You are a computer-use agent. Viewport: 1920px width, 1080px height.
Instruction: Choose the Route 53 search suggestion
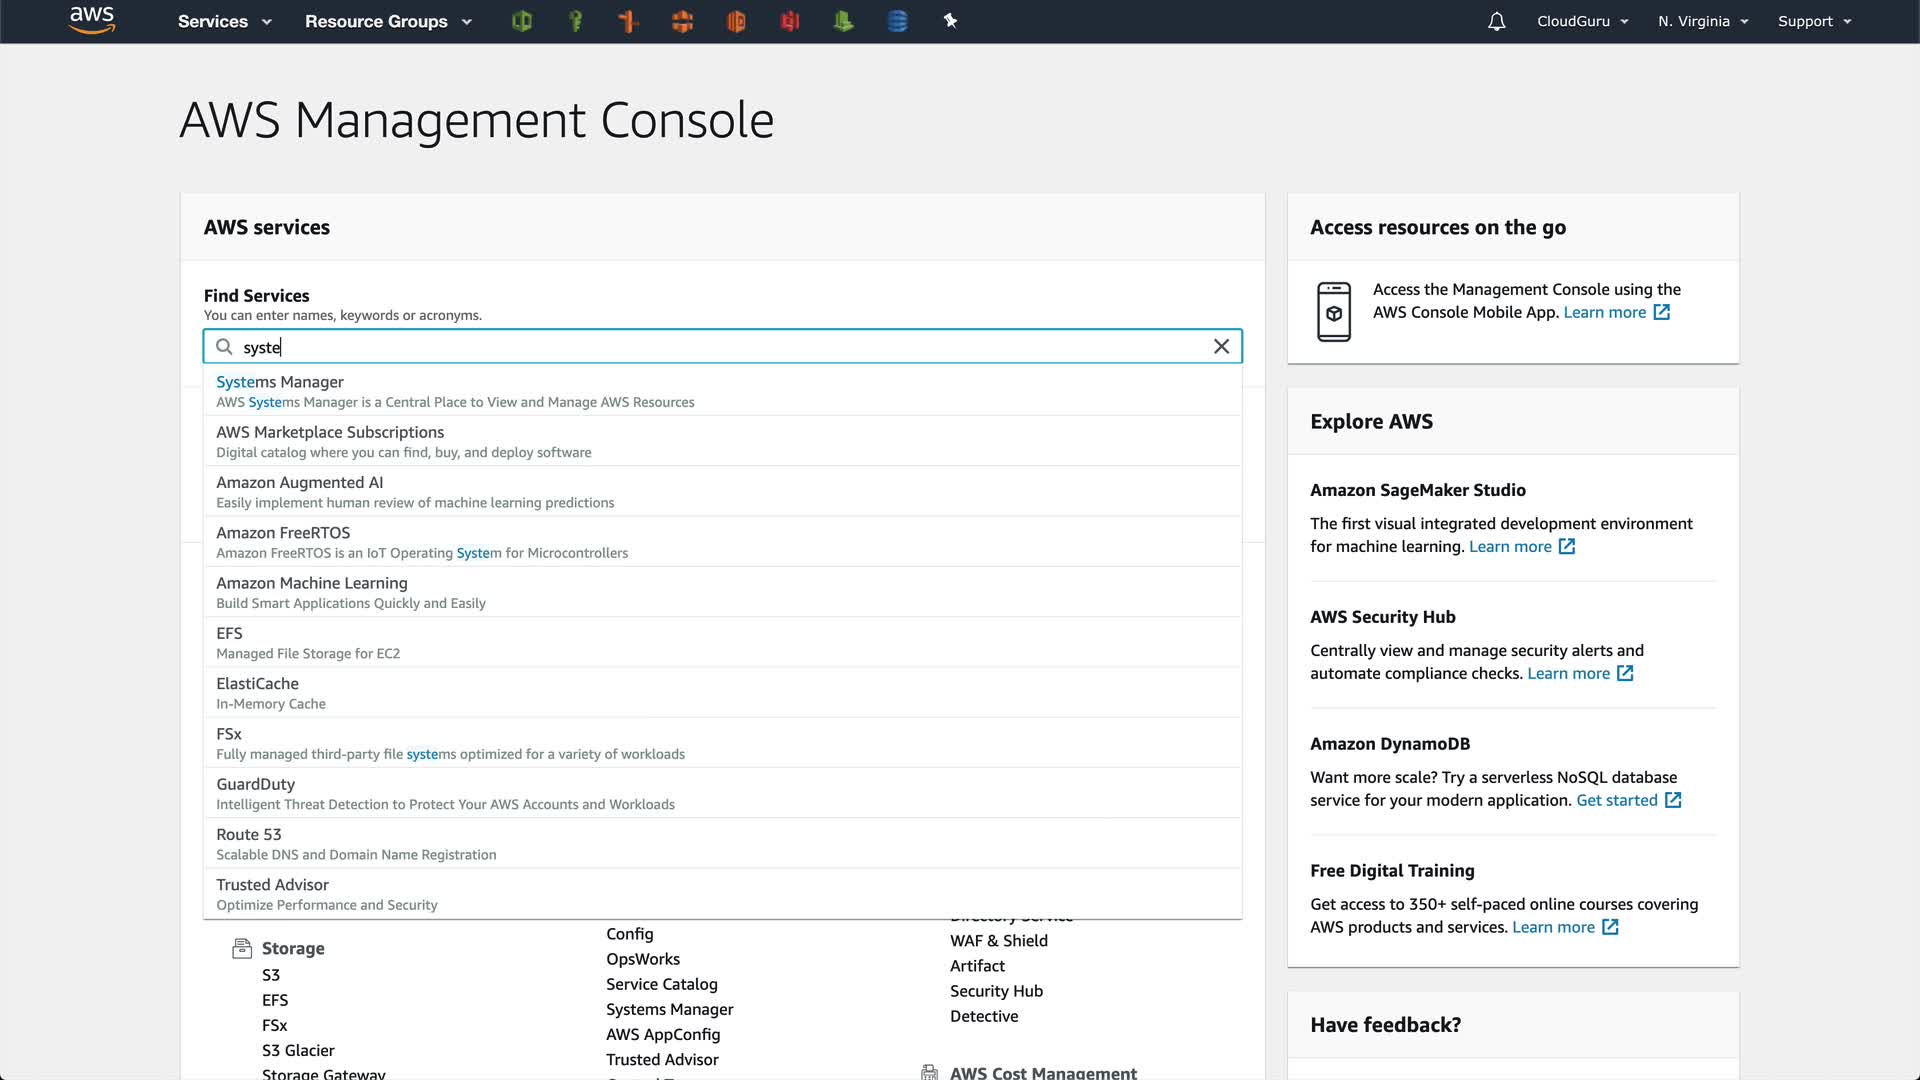[x=249, y=834]
